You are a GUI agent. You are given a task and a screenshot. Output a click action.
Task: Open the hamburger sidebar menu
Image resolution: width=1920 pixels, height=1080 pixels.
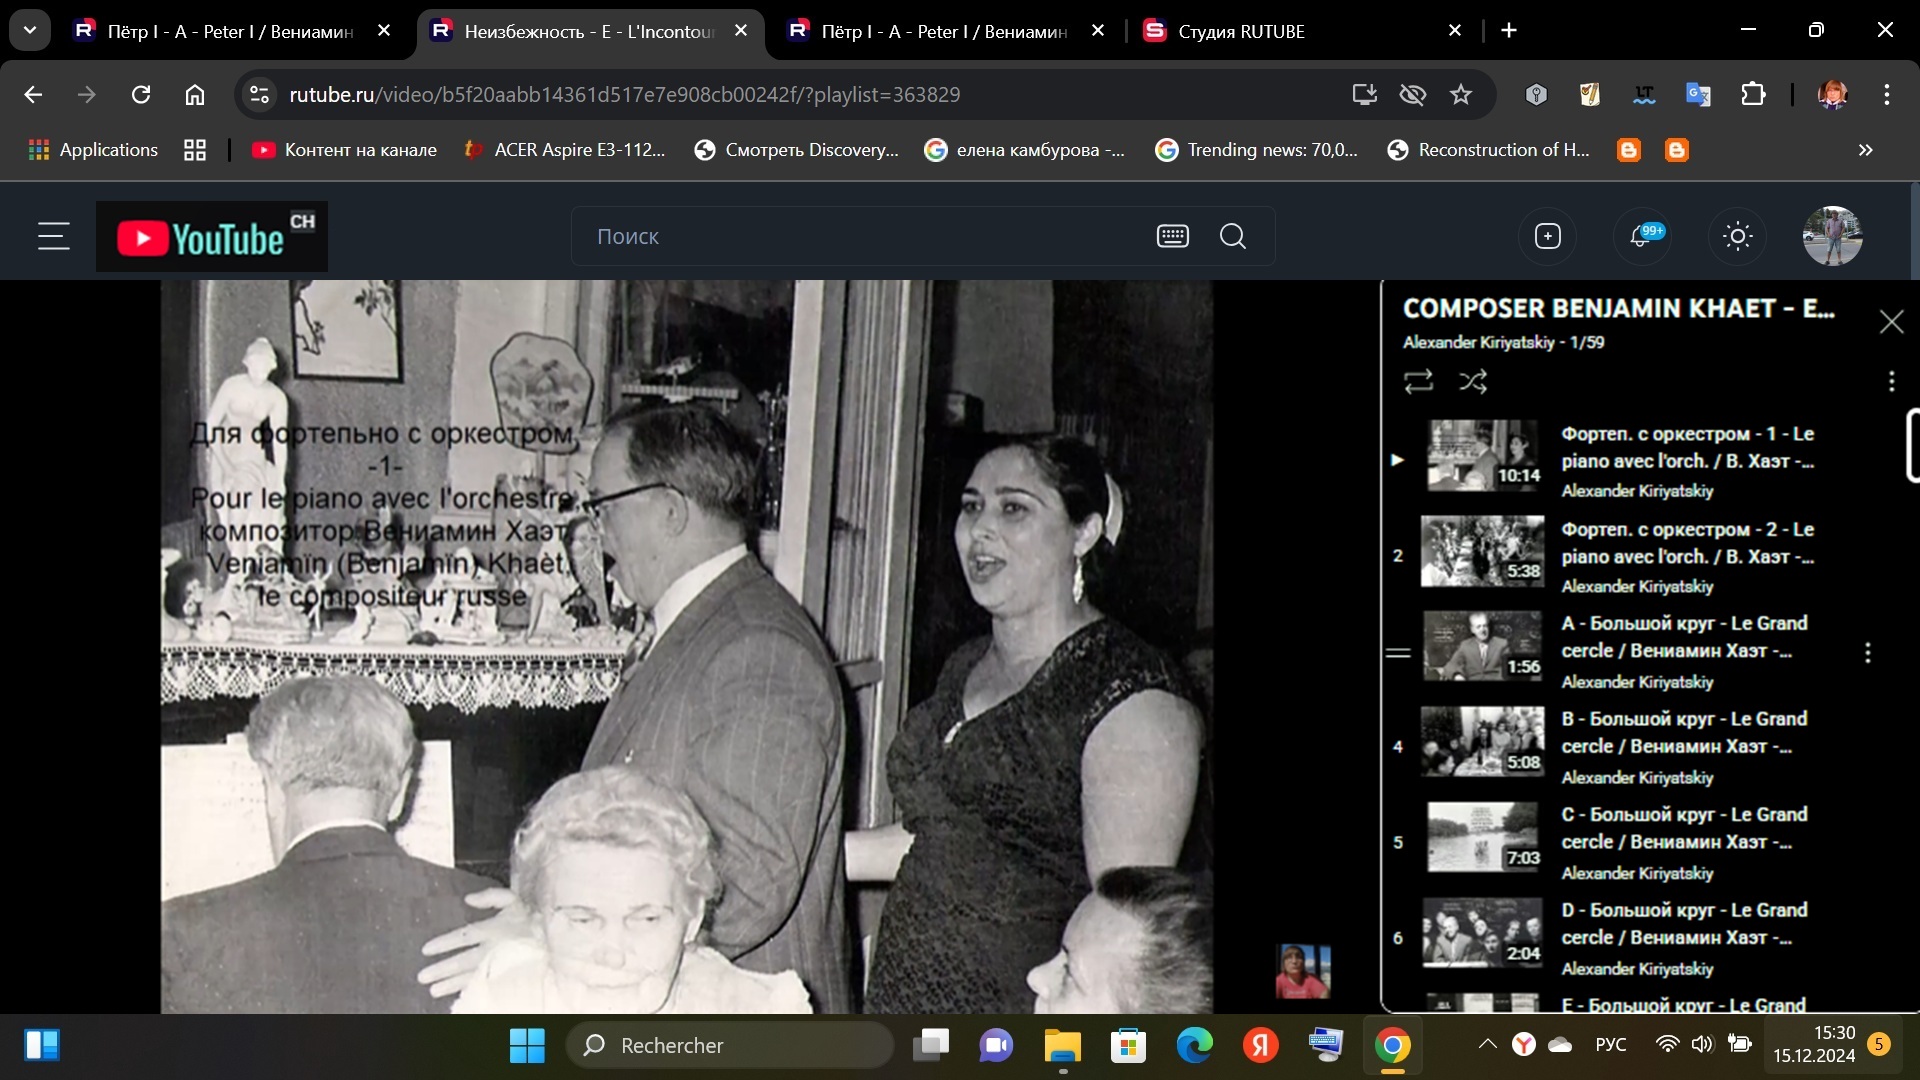tap(53, 237)
